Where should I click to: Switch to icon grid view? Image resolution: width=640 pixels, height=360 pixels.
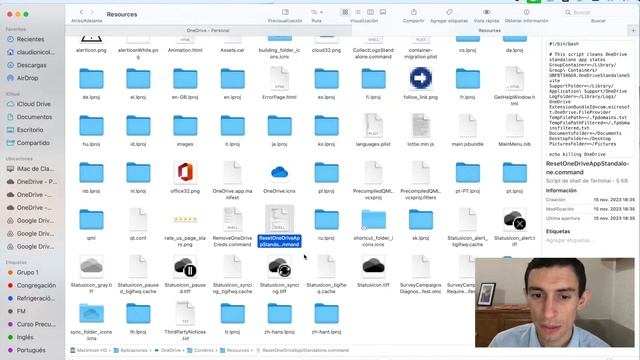coord(345,12)
